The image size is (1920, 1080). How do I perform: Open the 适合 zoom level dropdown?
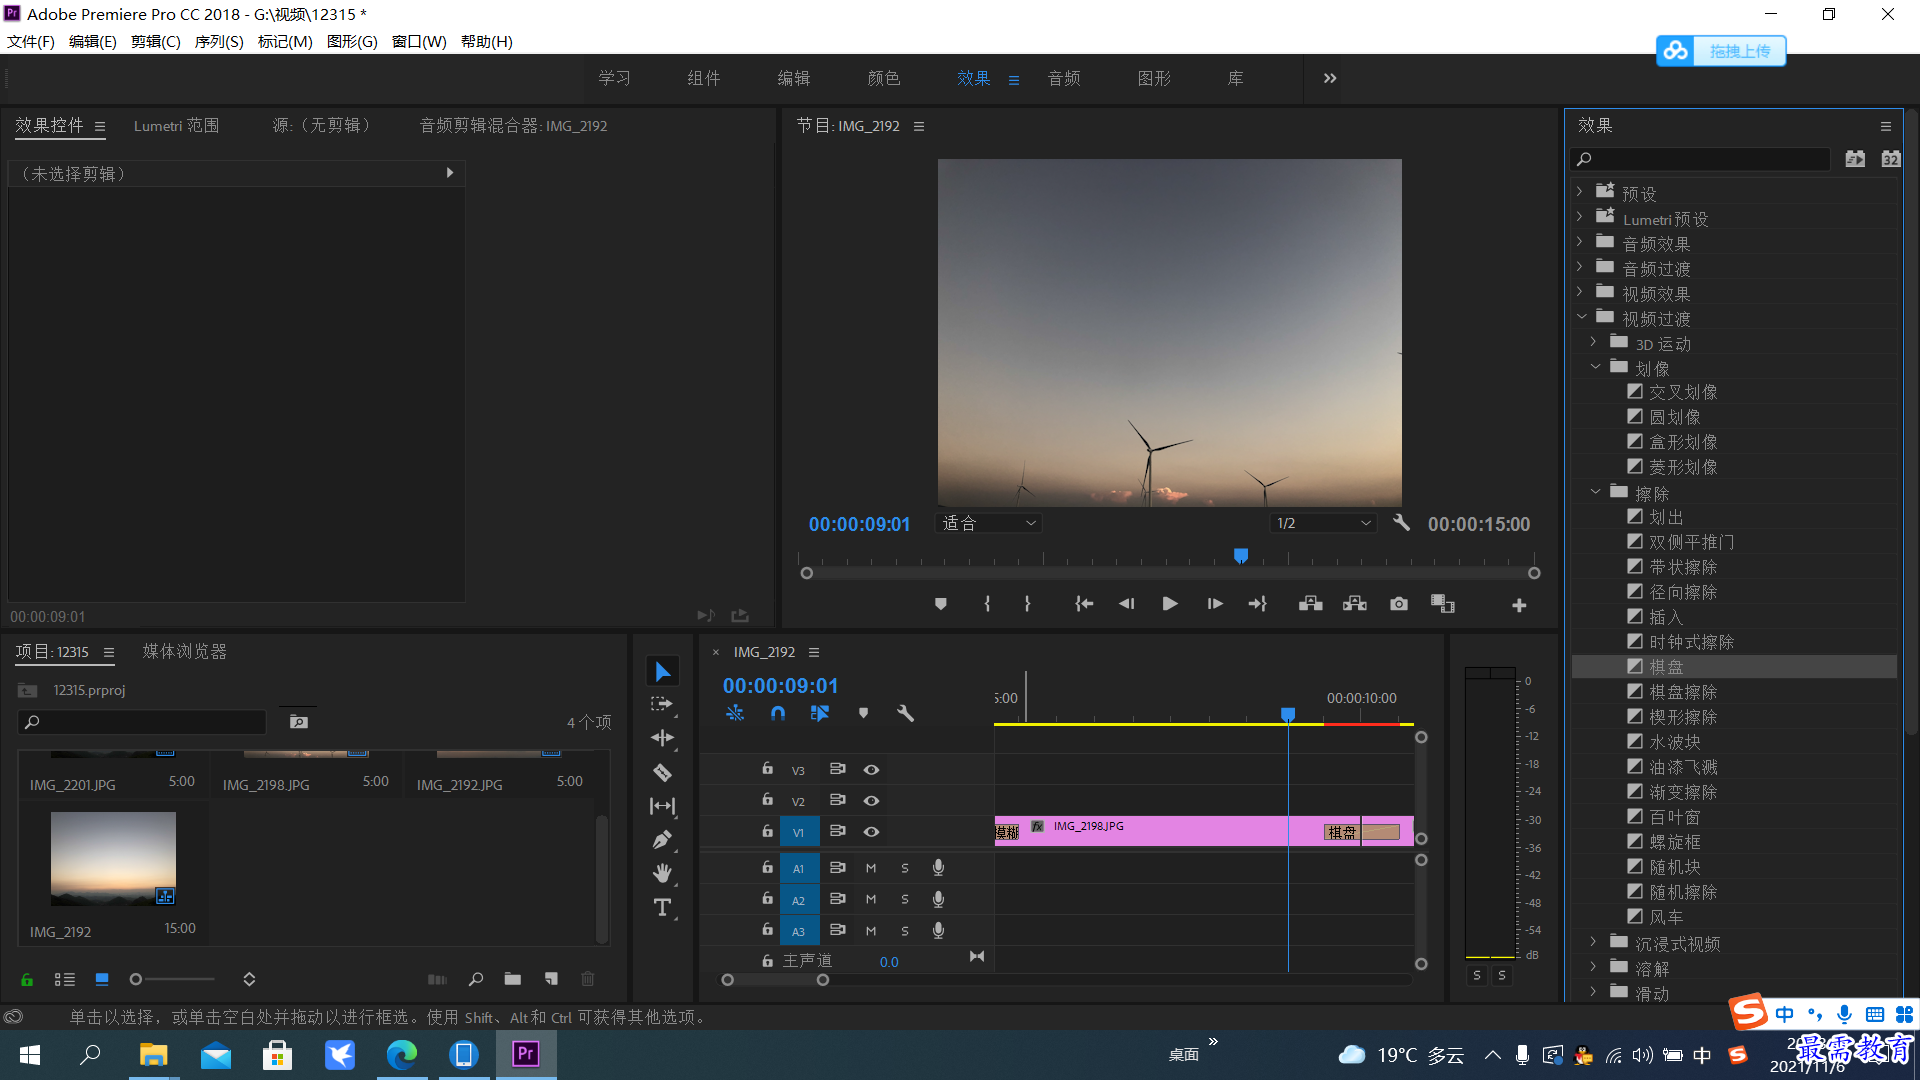pos(989,523)
